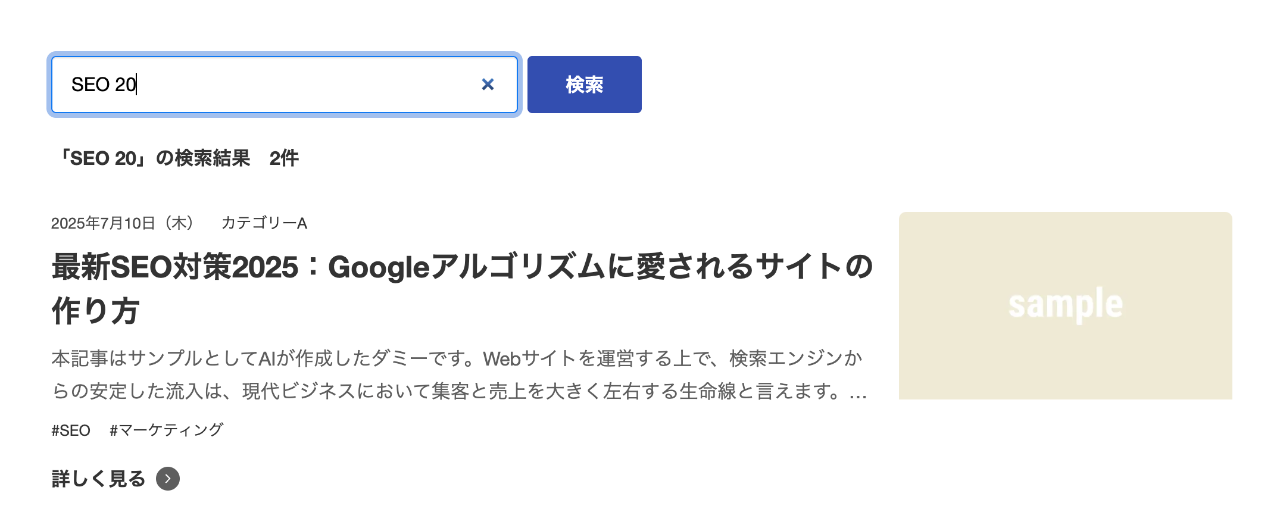Follow the 詳しく見る read-more link
Image resolution: width=1280 pixels, height=519 pixels.
tap(99, 479)
